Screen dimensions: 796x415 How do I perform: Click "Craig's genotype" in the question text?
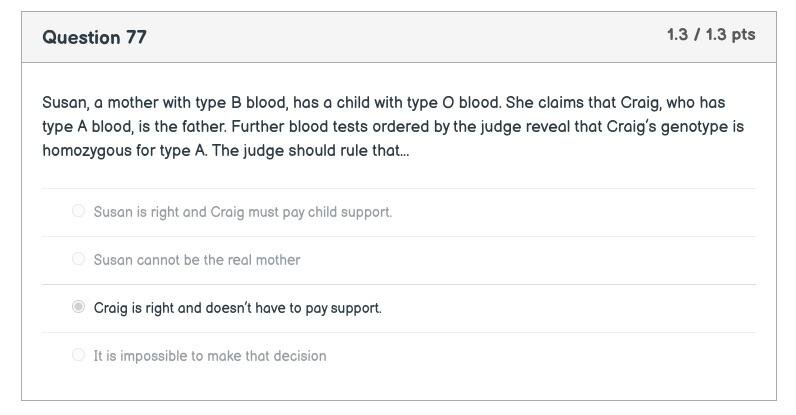(x=661, y=127)
